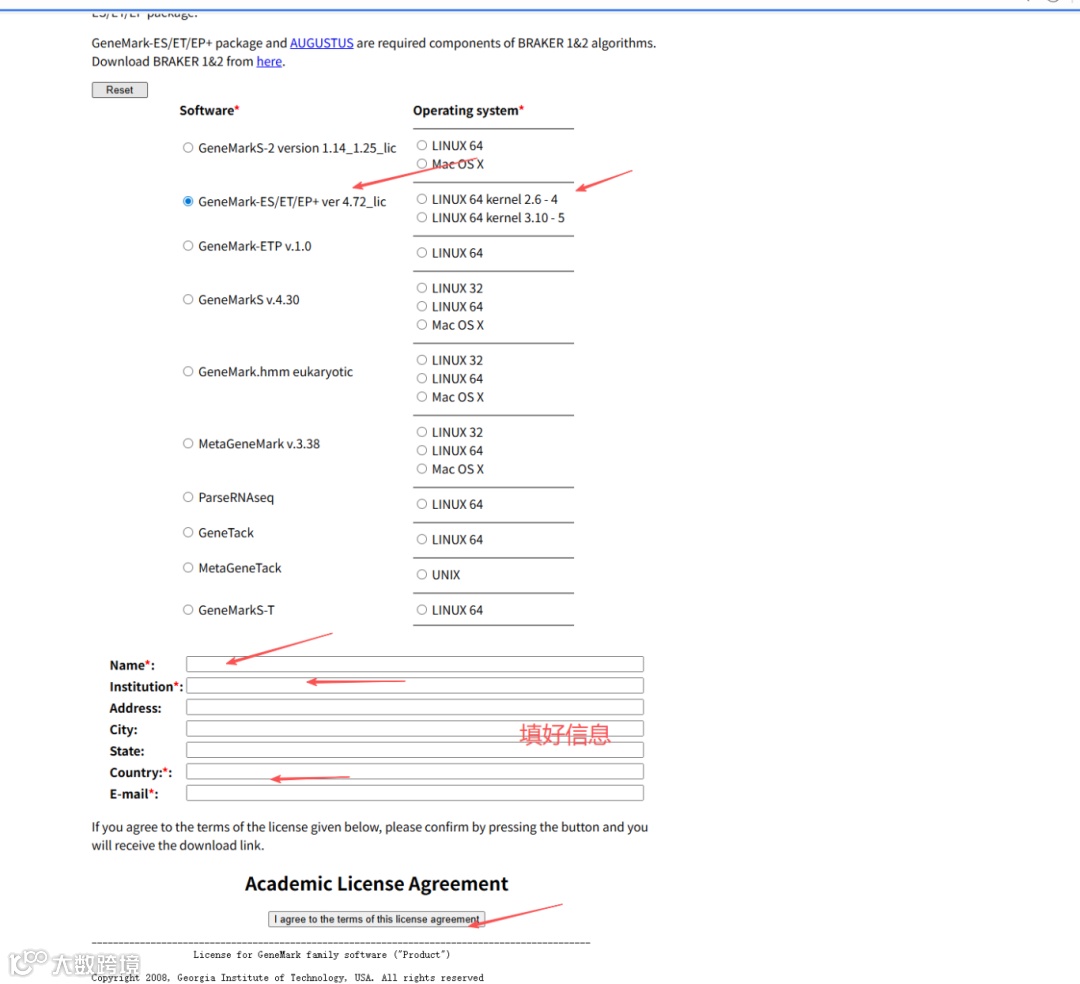Follow the 'here' BRAKER download link
Viewport: 1080px width, 984px height.
[269, 61]
